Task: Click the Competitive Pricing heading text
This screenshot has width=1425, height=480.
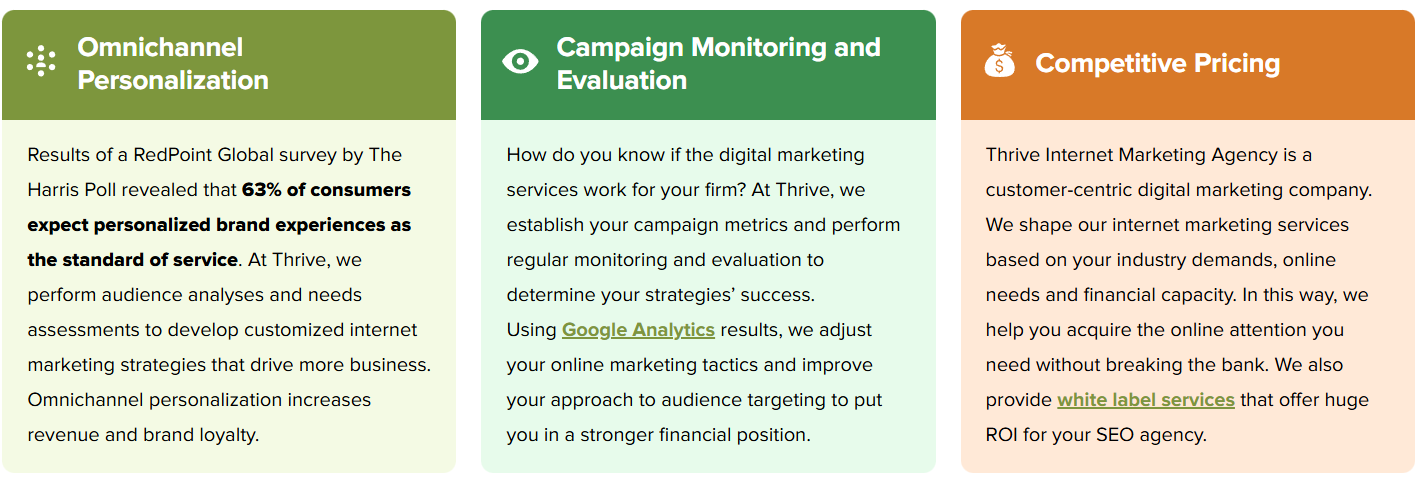Action: pyautogui.click(x=1157, y=63)
